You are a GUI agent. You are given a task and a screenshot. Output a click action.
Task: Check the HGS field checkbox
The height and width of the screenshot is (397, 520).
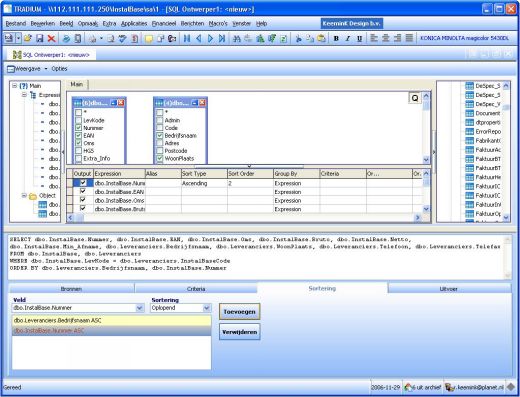pos(79,151)
